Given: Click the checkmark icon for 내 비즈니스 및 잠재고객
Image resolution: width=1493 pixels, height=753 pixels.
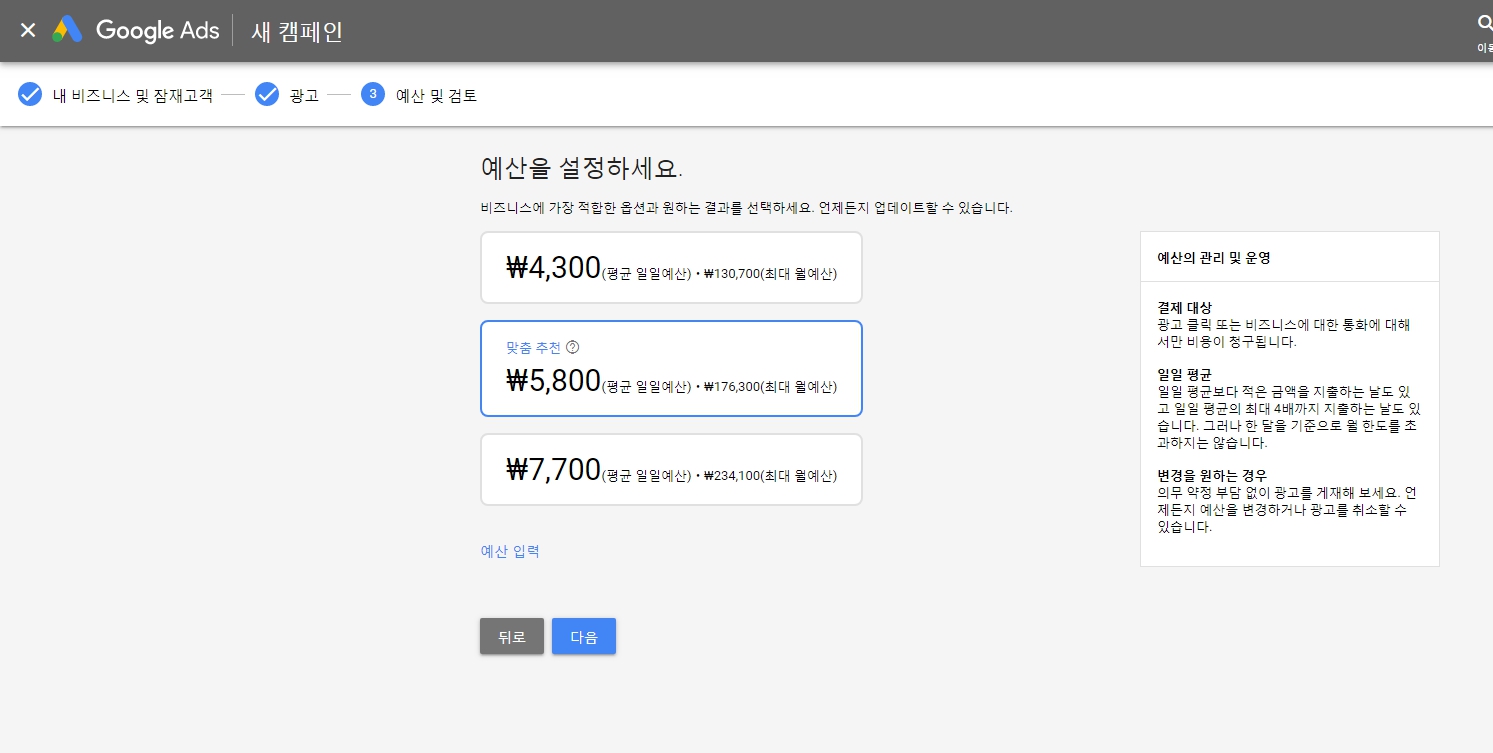Looking at the screenshot, I should (x=30, y=95).
